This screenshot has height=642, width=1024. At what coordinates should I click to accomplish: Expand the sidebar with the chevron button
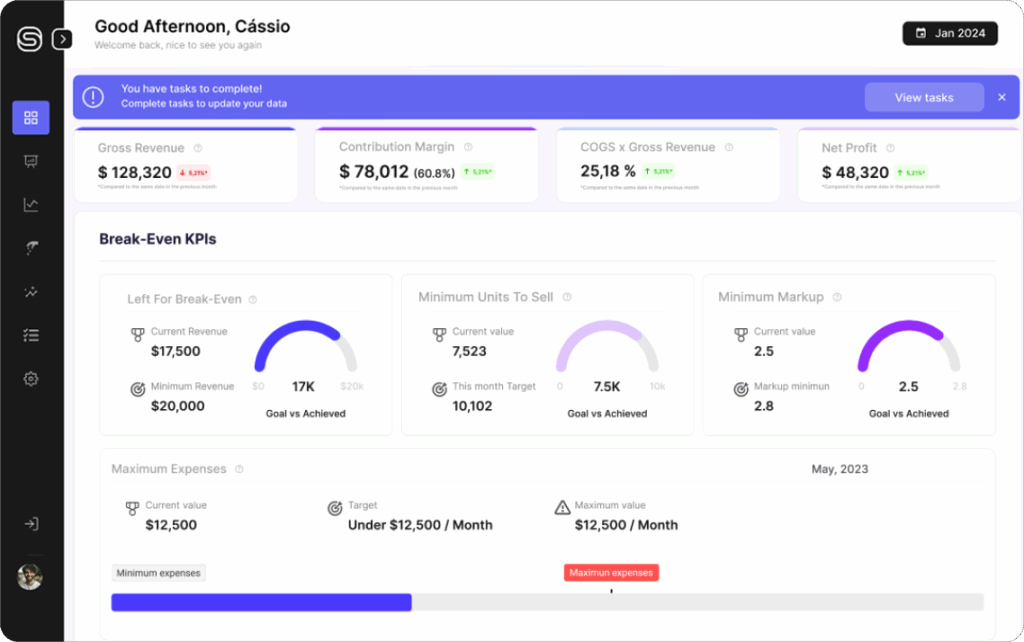click(62, 39)
